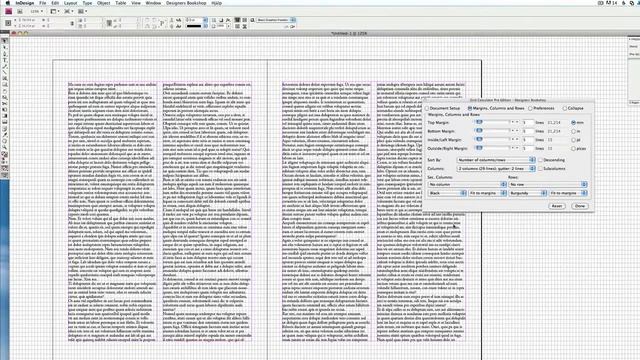Viewport: 640px width, 360px height.
Task: Open the Layout menu
Action: 70,3
